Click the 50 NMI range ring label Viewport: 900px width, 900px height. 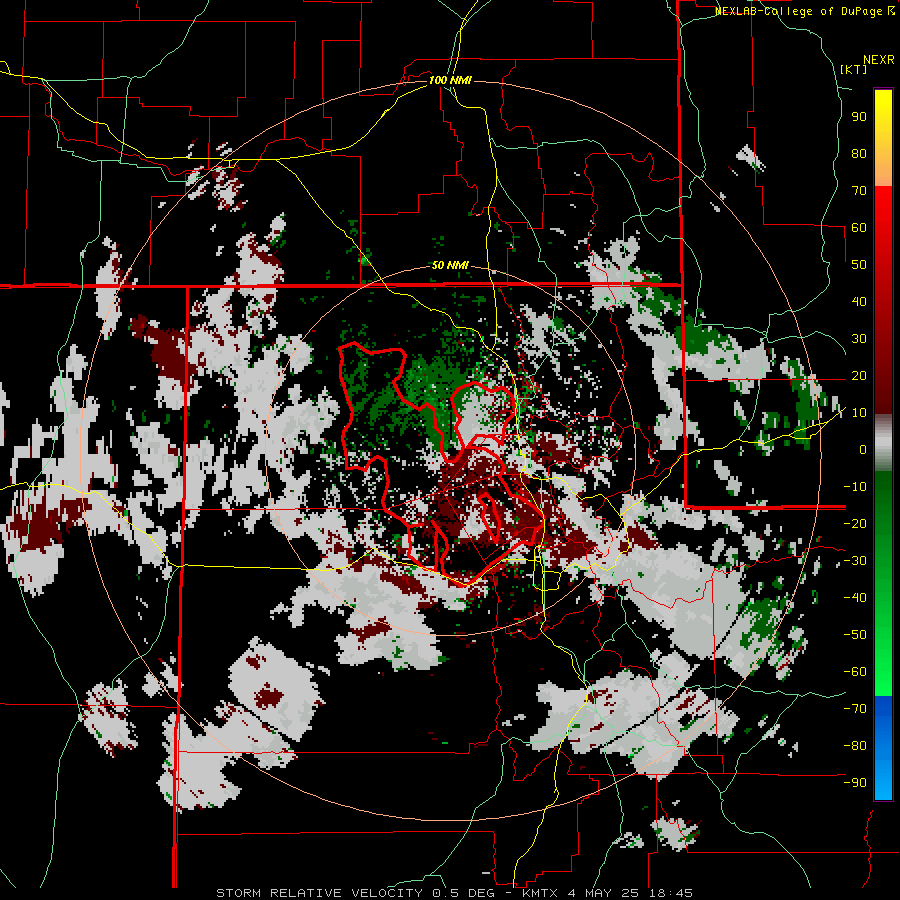[451, 265]
